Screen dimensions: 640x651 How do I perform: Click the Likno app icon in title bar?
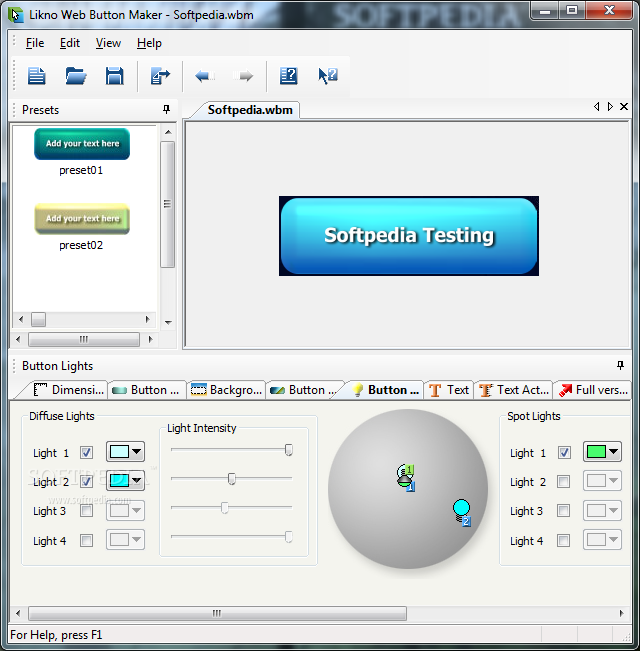coord(16,15)
